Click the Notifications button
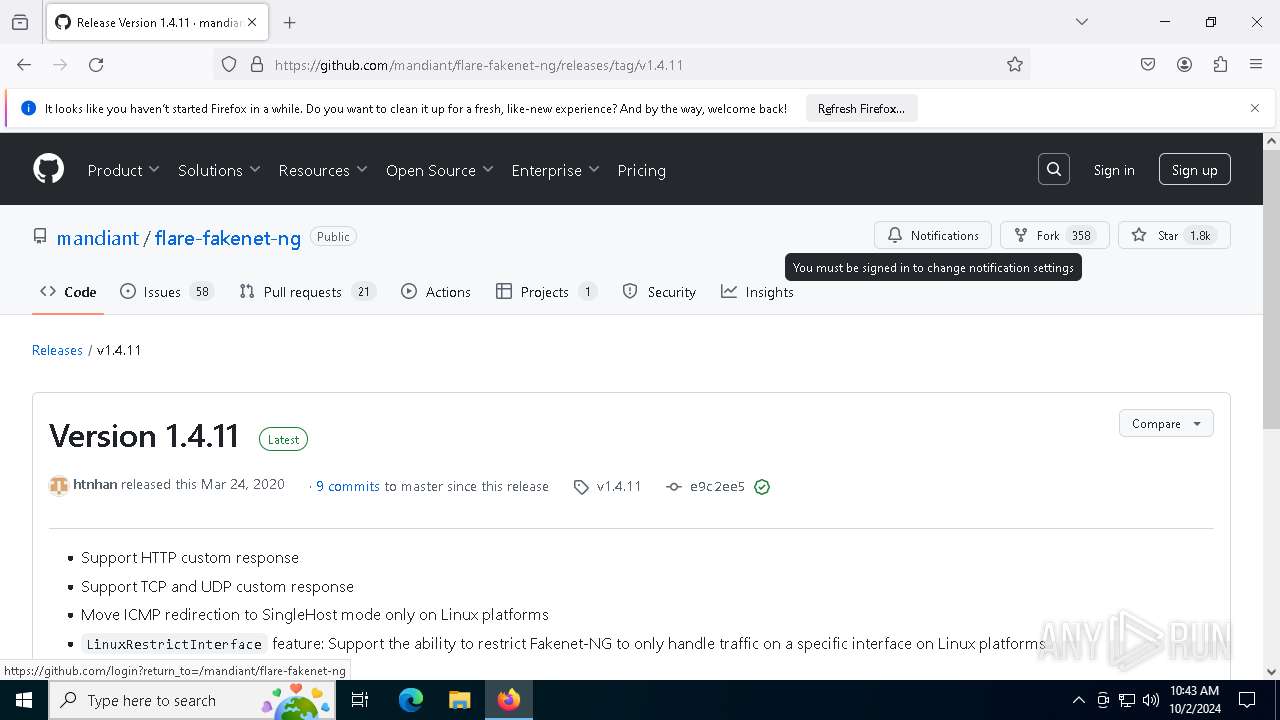1280x720 pixels. (933, 235)
